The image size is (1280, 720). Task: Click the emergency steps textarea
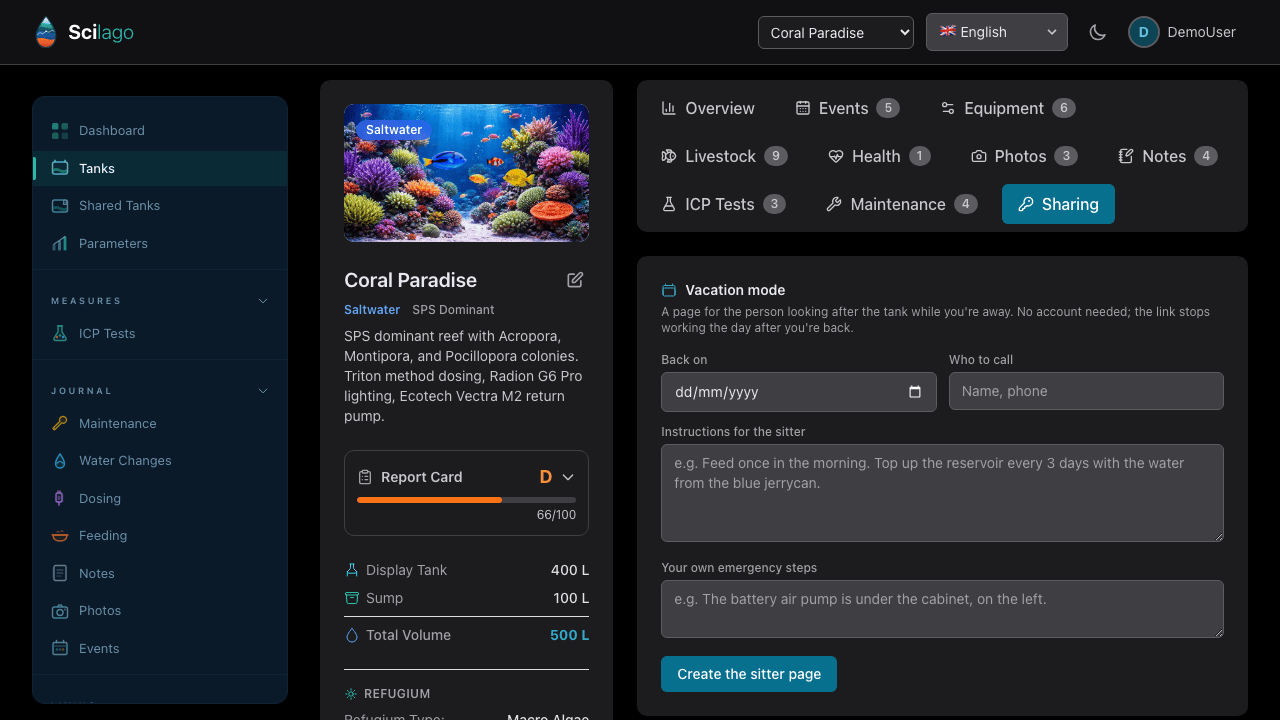pos(942,609)
